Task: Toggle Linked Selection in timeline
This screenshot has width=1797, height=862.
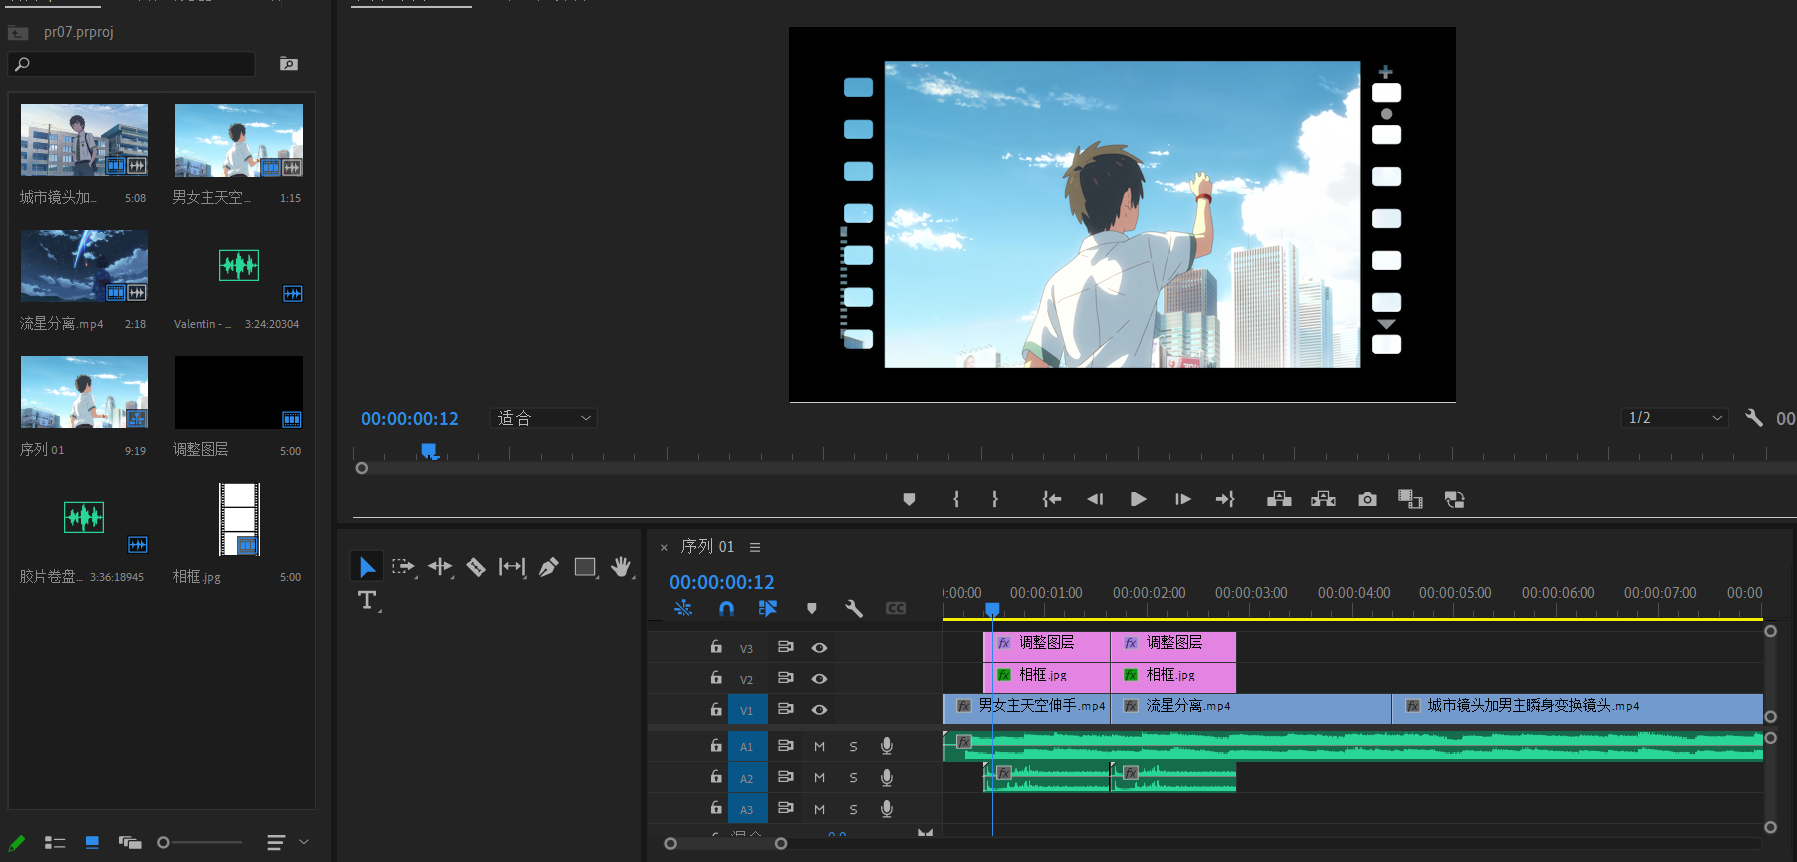Action: pyautogui.click(x=768, y=608)
